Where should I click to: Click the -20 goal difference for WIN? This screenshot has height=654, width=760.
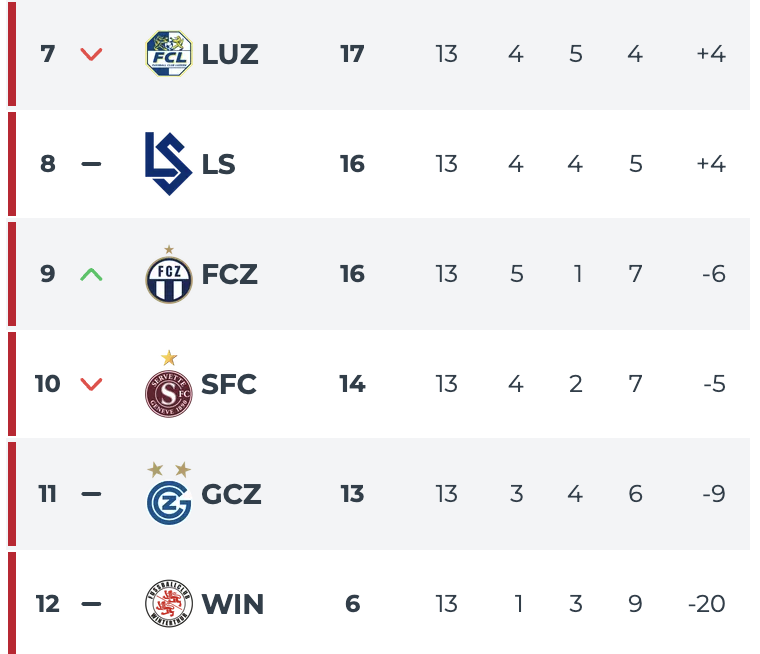point(706,604)
